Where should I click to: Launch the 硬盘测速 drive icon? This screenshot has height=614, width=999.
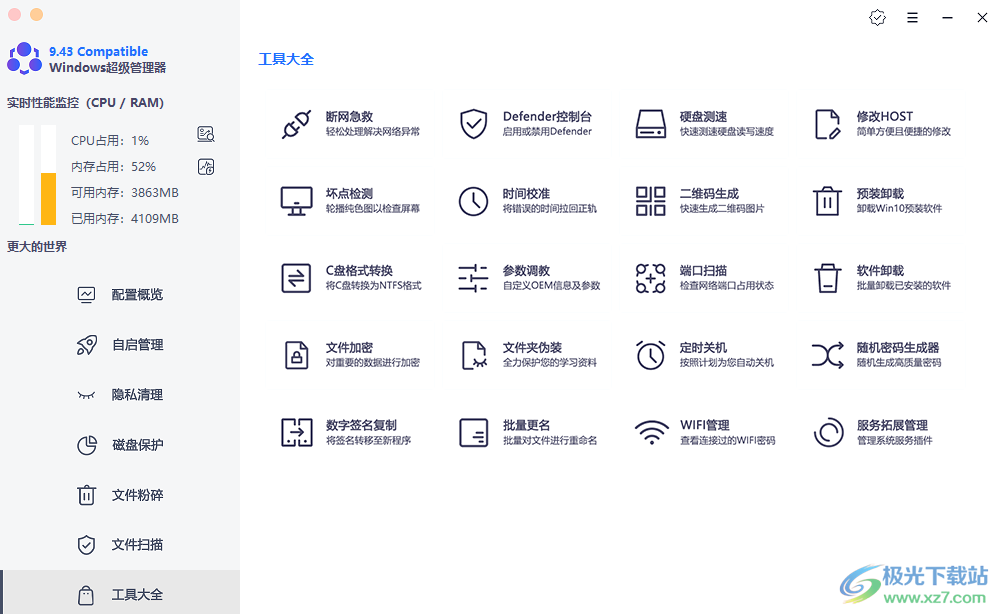pyautogui.click(x=650, y=124)
